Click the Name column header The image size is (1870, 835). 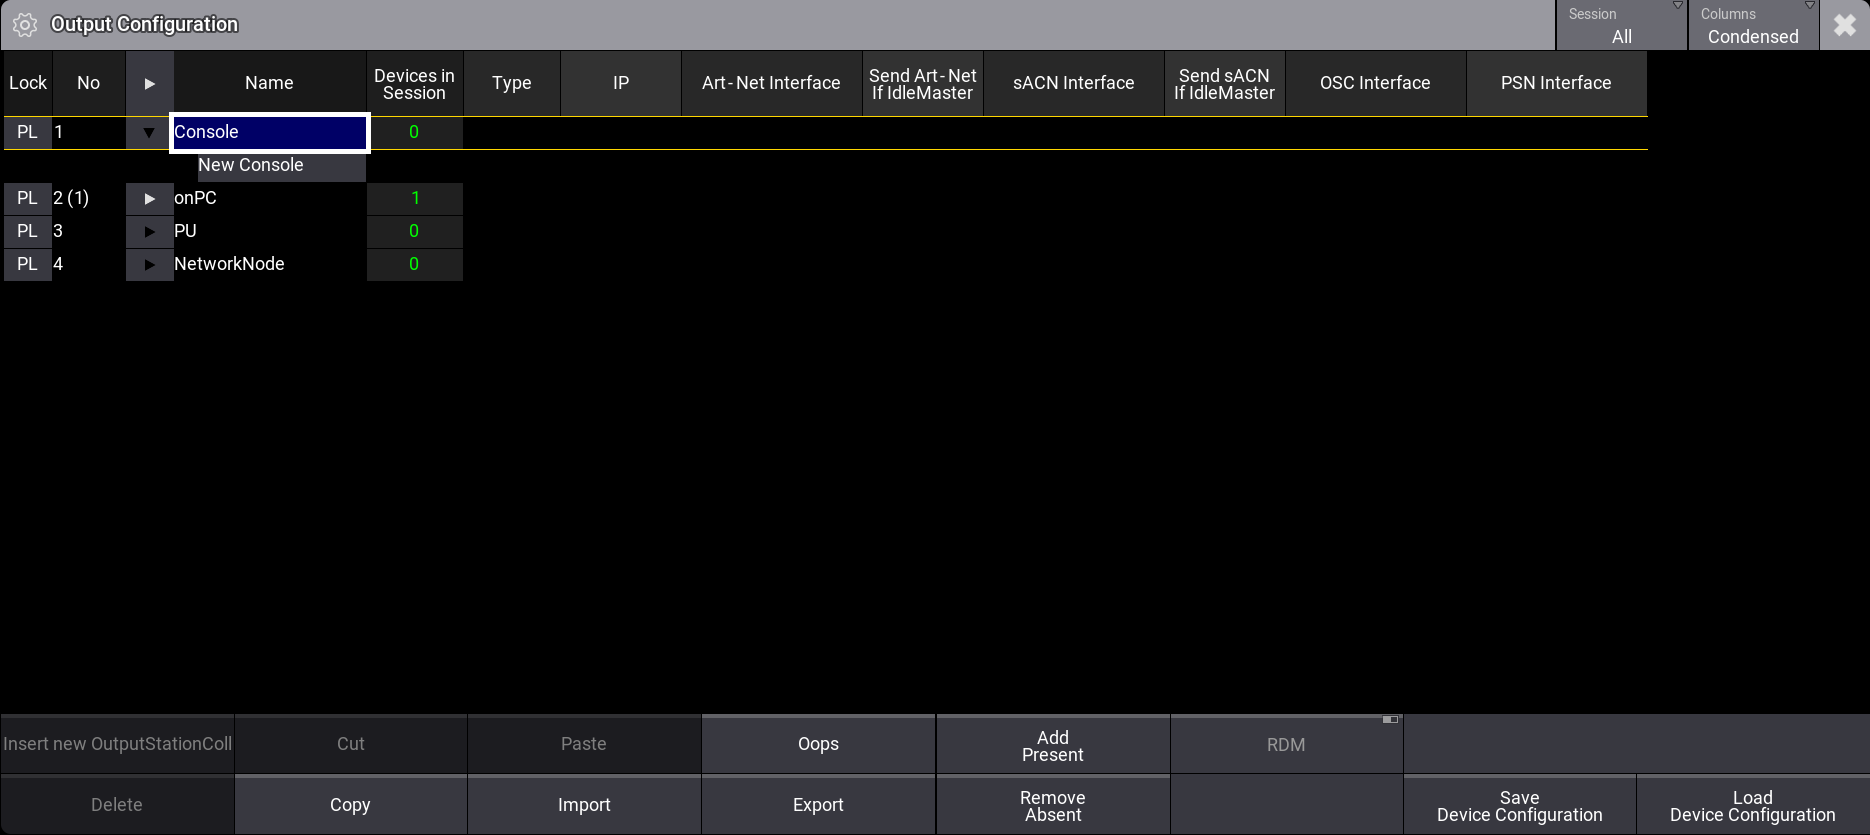coord(269,83)
